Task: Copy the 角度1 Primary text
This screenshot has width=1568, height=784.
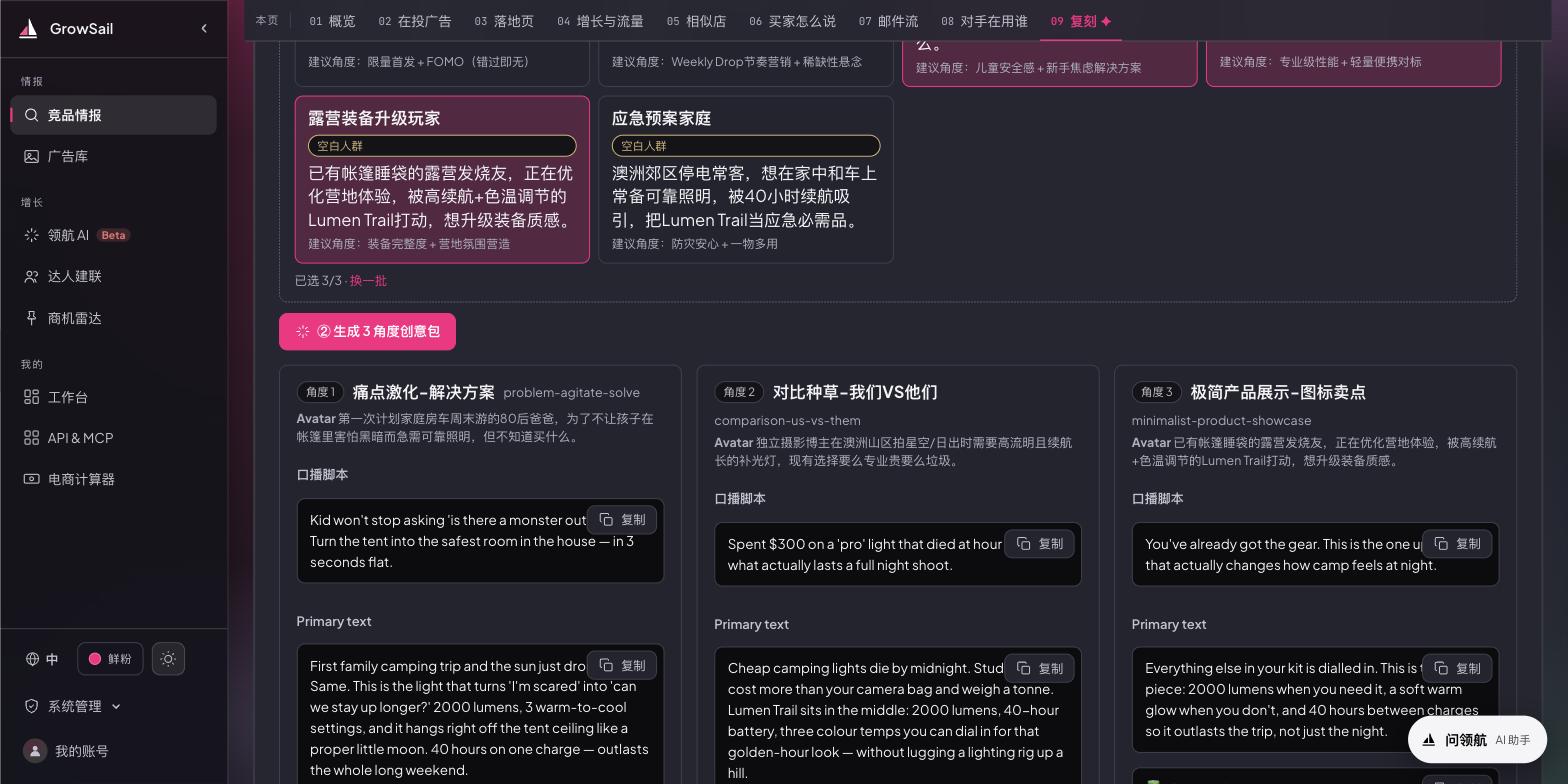Action: click(x=622, y=666)
